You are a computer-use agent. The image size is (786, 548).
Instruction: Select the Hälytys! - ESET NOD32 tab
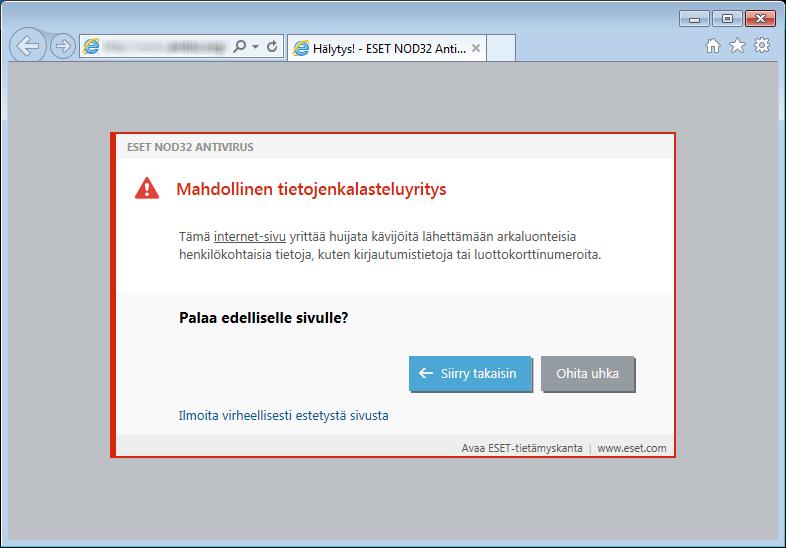(x=386, y=49)
